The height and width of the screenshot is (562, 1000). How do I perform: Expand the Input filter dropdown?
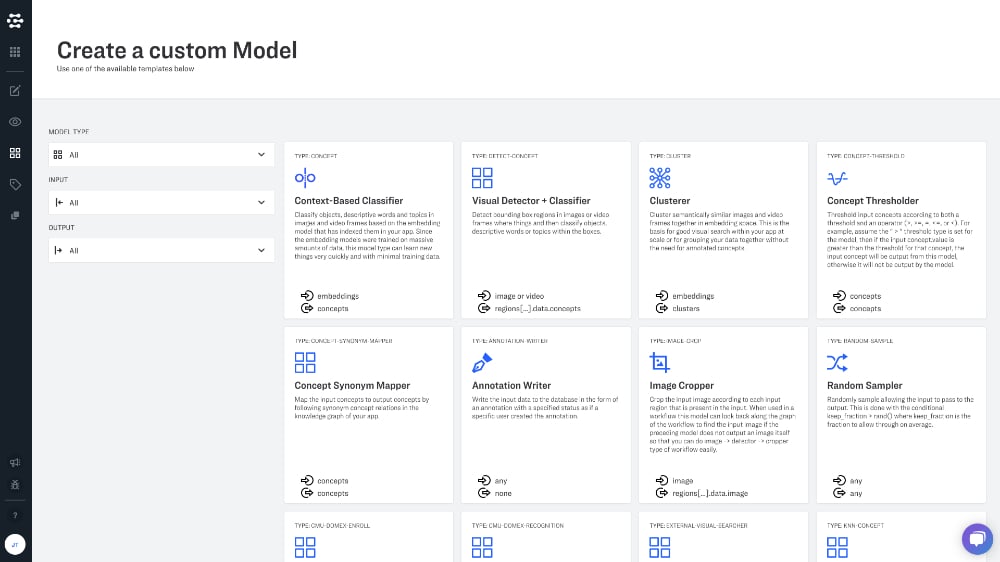click(x=161, y=203)
